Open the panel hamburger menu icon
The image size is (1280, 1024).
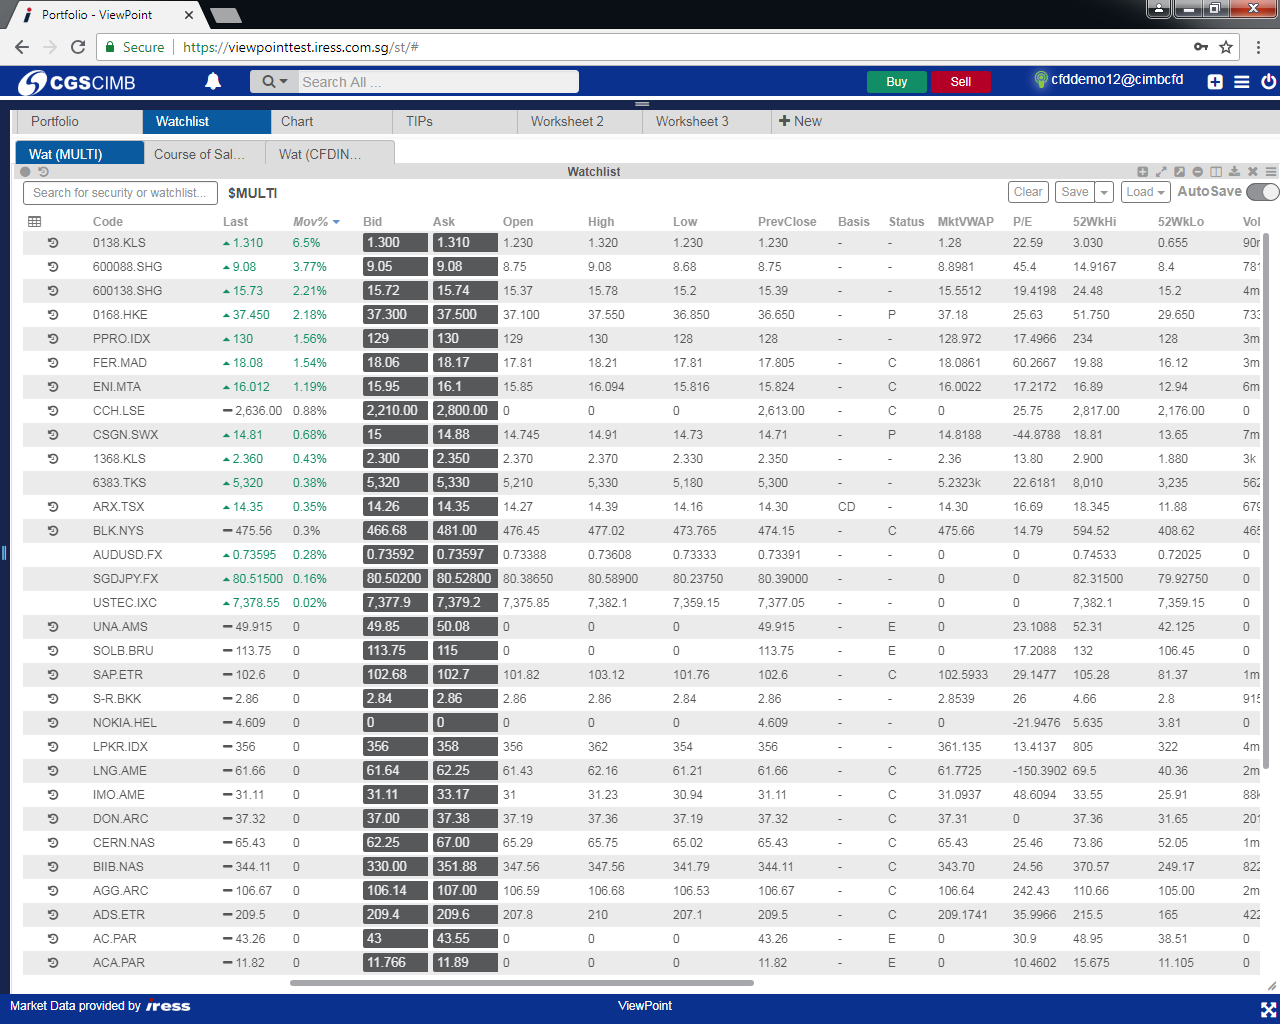(1271, 172)
